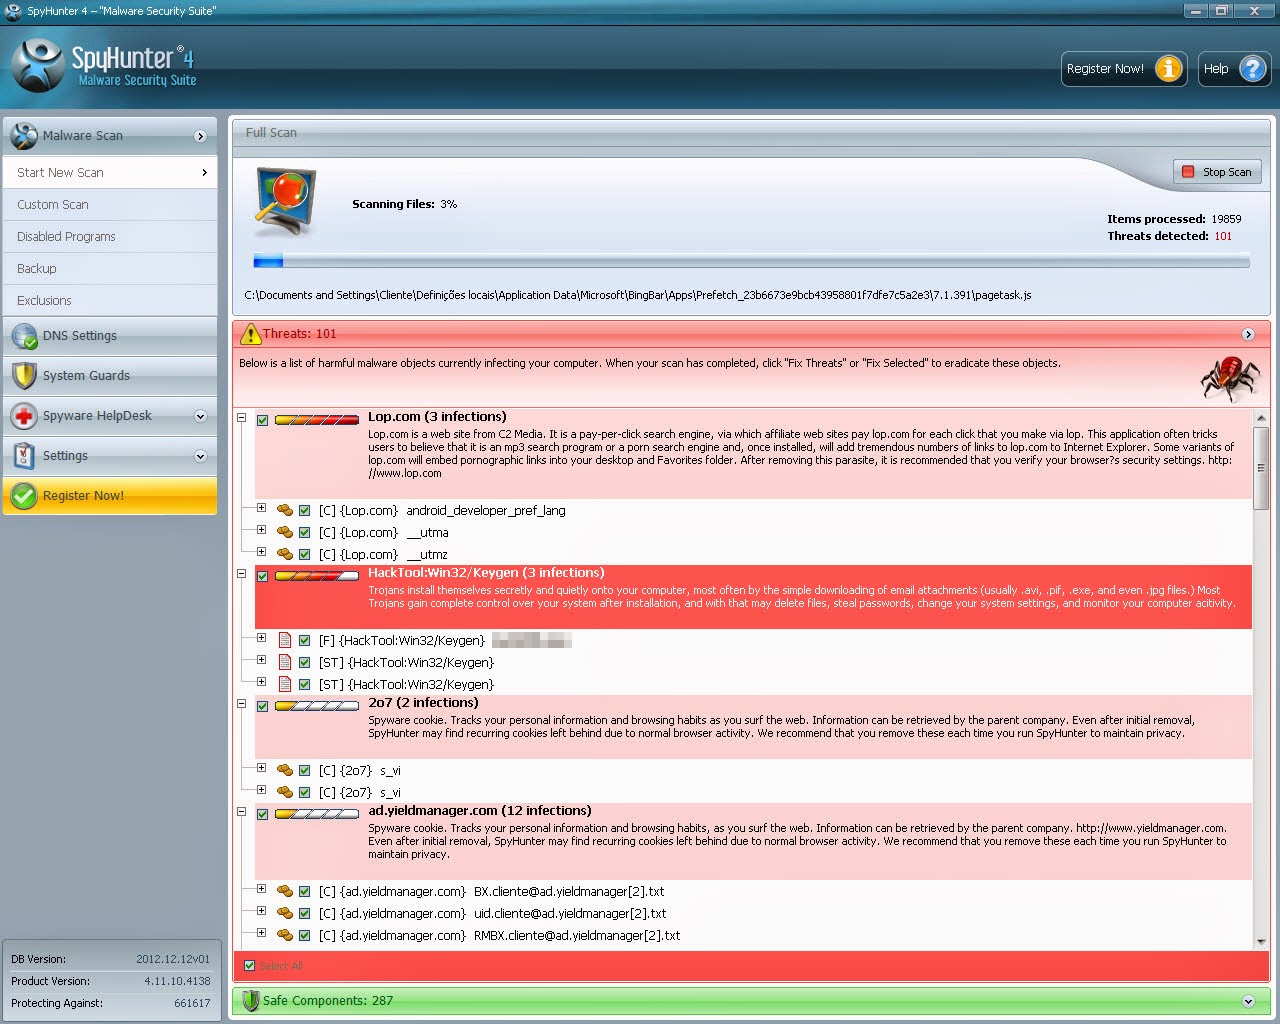Uncheck the Lop.com threat group checkbox
The width and height of the screenshot is (1280, 1024).
[262, 420]
